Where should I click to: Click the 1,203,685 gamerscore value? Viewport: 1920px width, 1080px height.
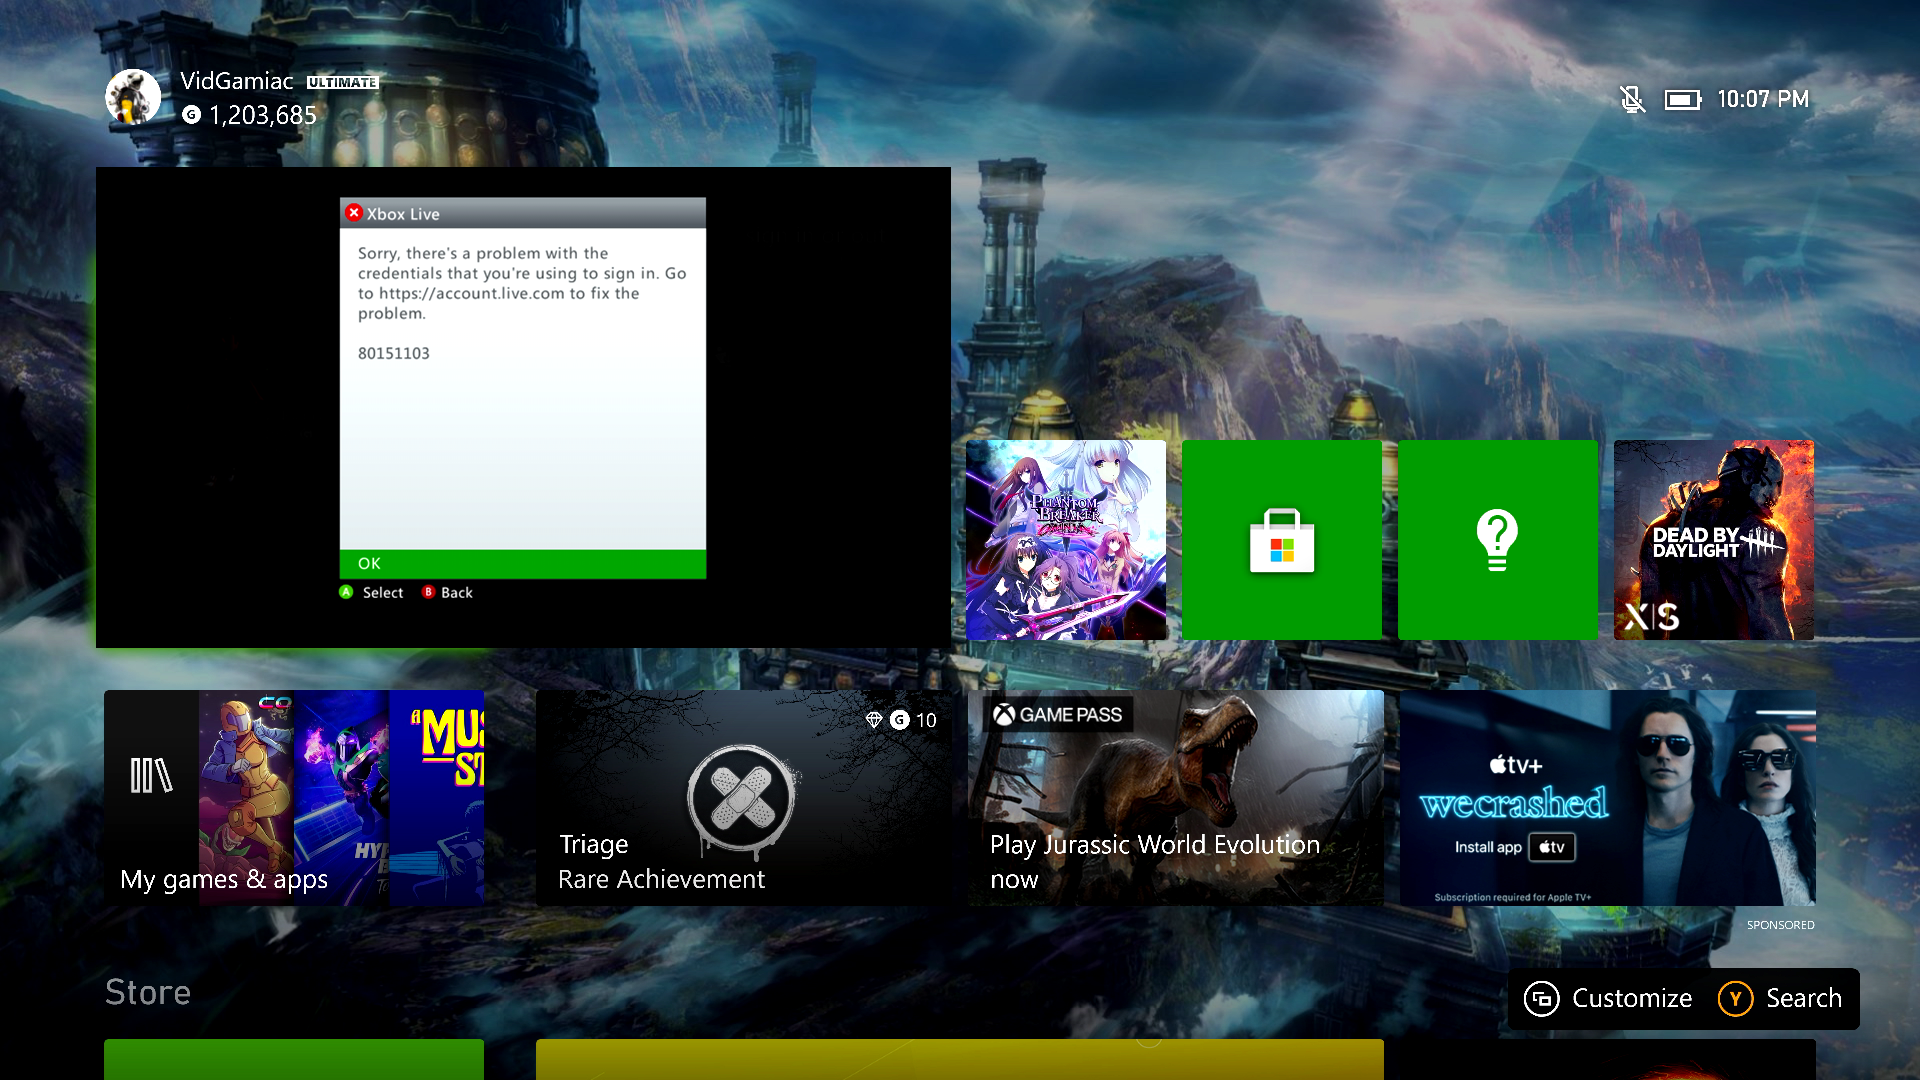[263, 115]
